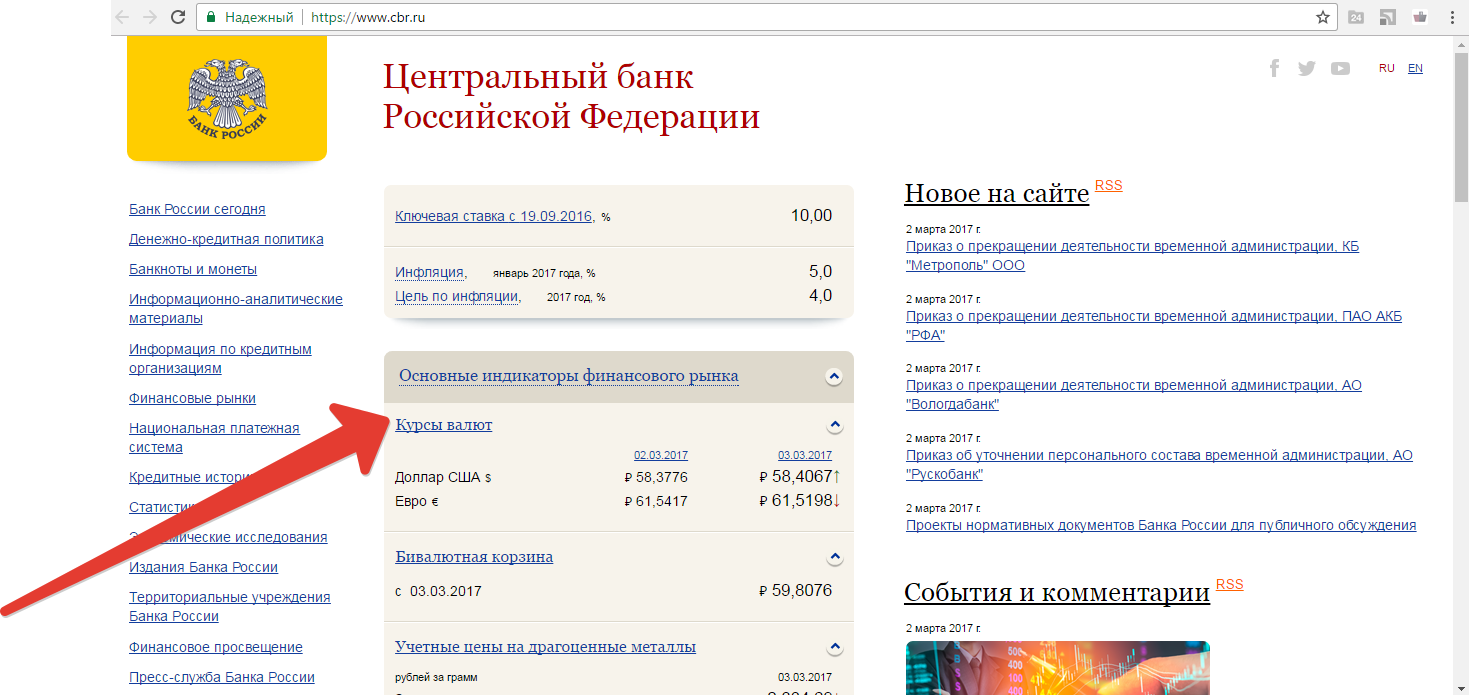
Task: Open 'Информация по кредитным организациям' link
Action: tap(220, 358)
